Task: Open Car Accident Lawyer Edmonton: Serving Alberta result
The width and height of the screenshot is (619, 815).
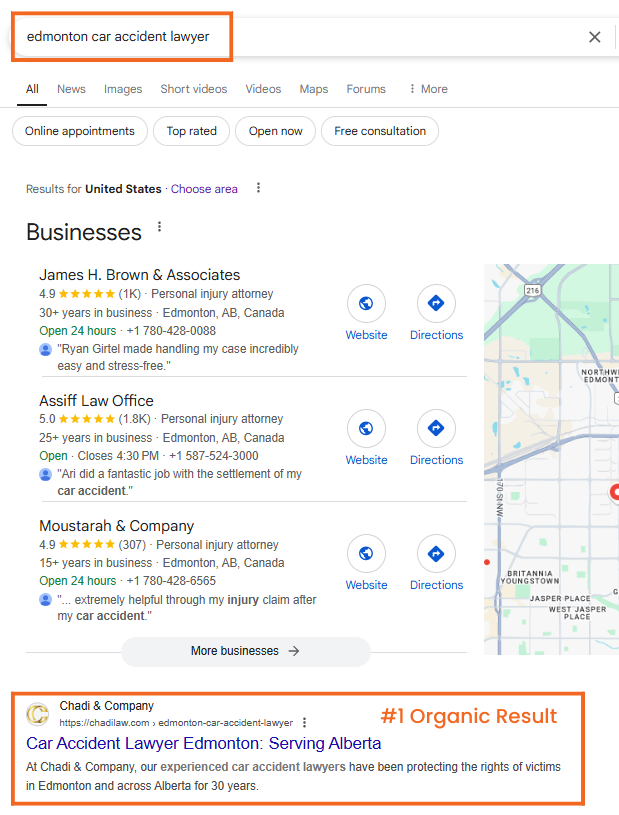Action: (204, 743)
